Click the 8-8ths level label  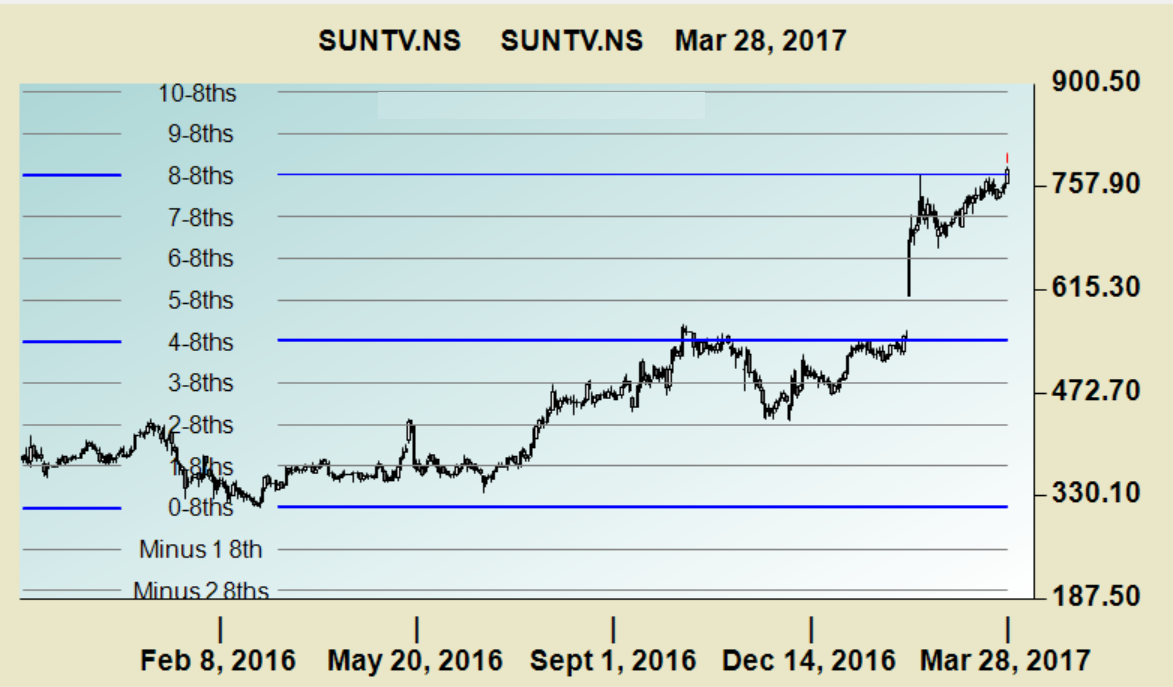198,176
